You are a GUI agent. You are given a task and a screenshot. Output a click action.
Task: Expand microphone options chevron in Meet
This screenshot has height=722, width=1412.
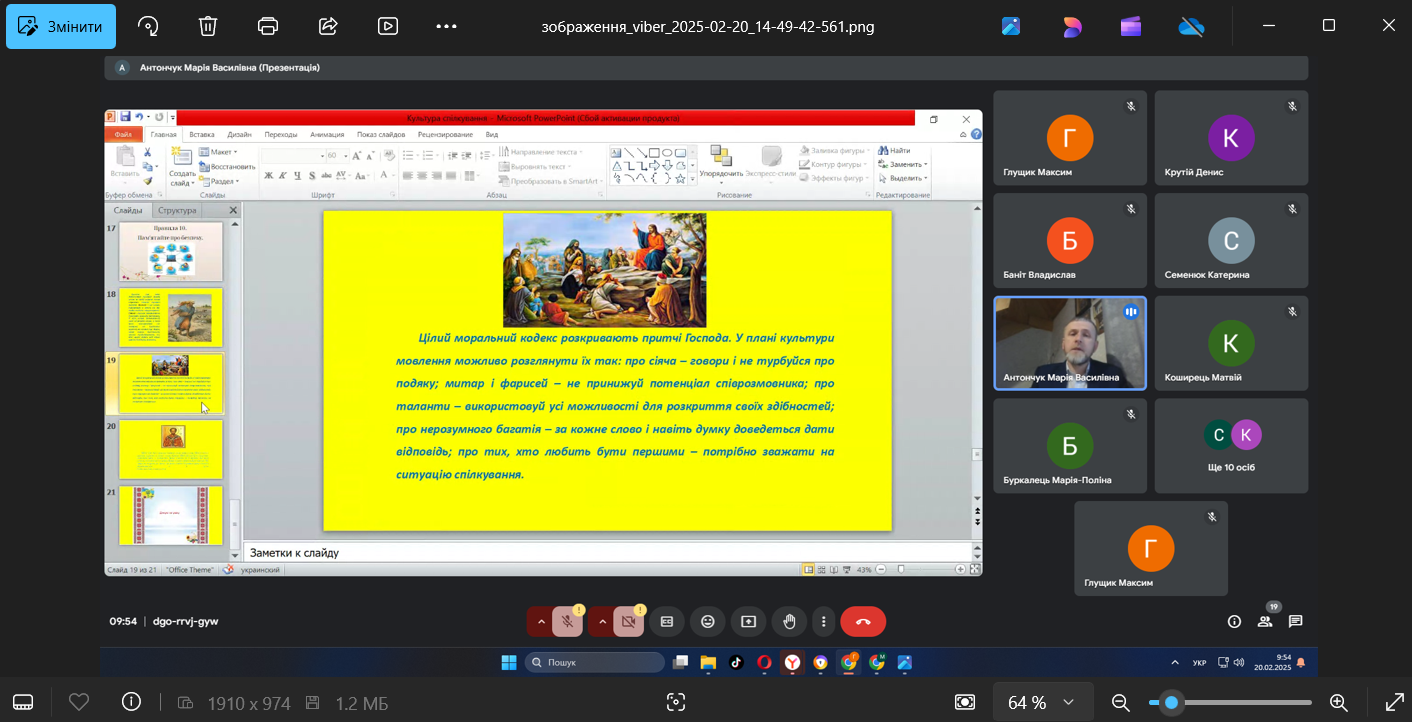click(541, 621)
